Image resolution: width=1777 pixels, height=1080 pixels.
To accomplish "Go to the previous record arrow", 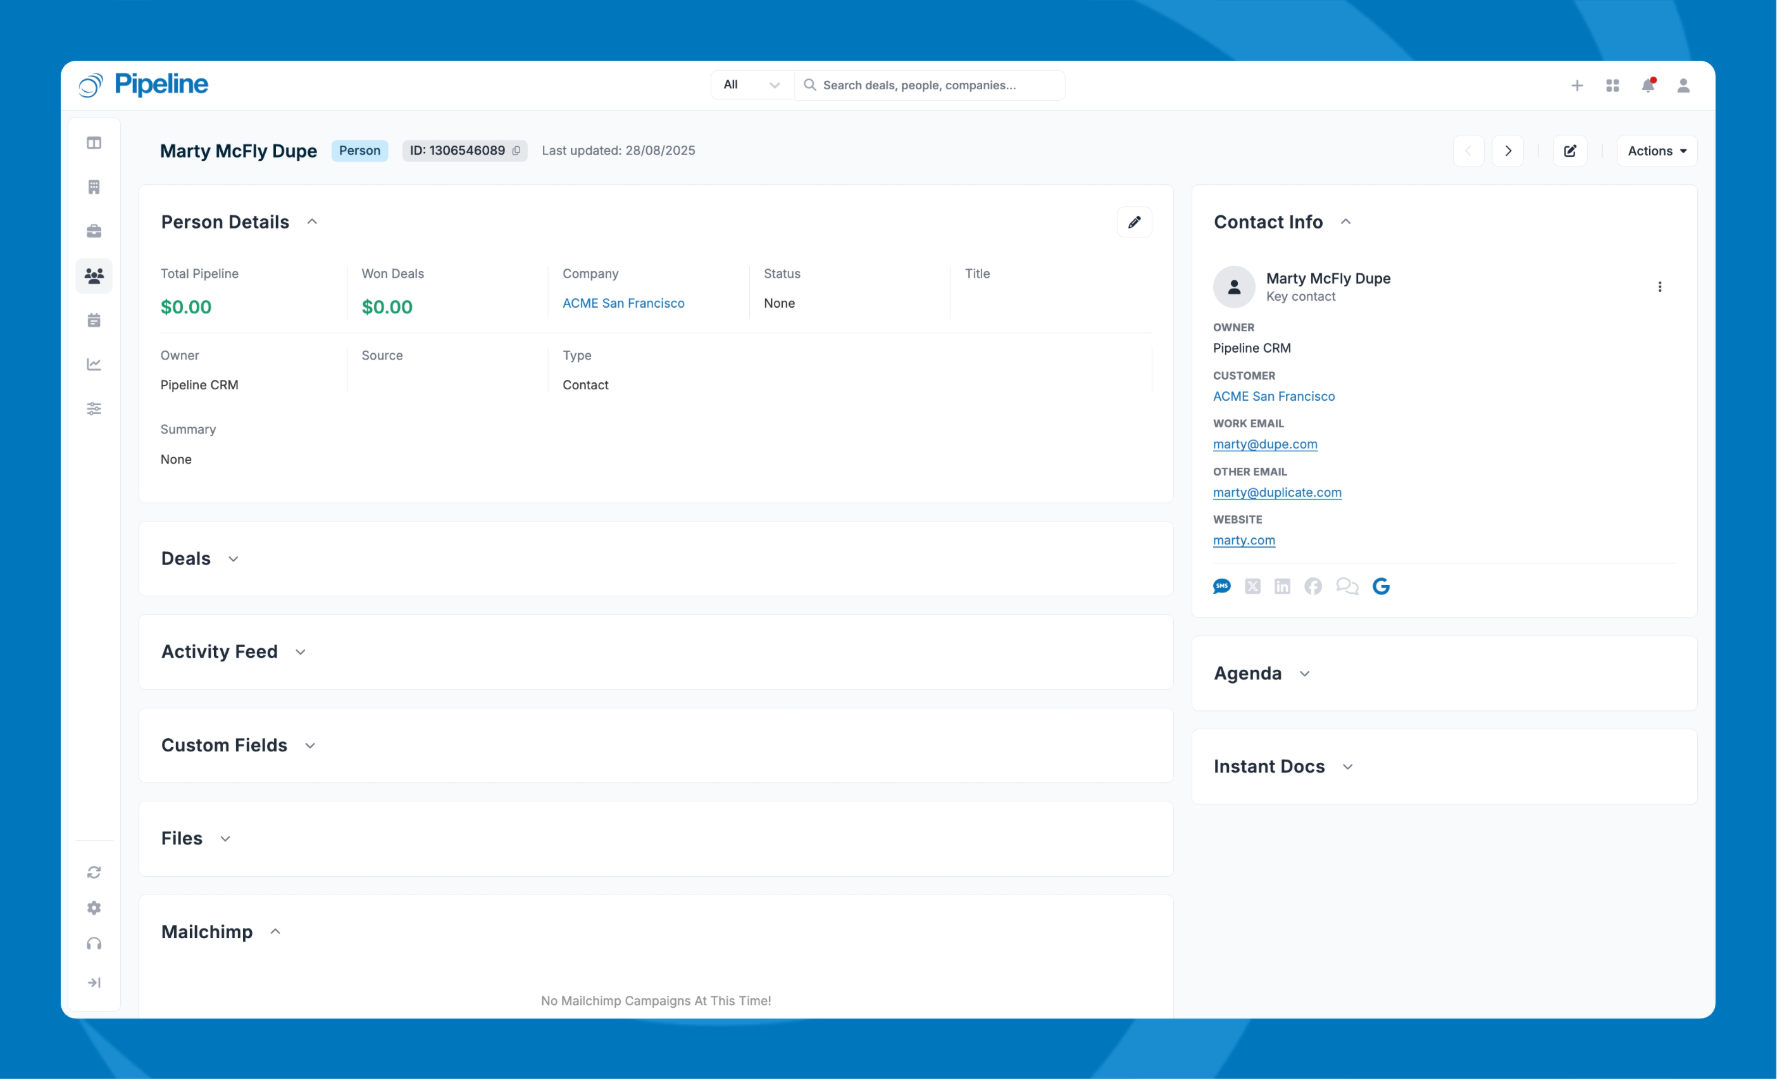I will 1468,151.
